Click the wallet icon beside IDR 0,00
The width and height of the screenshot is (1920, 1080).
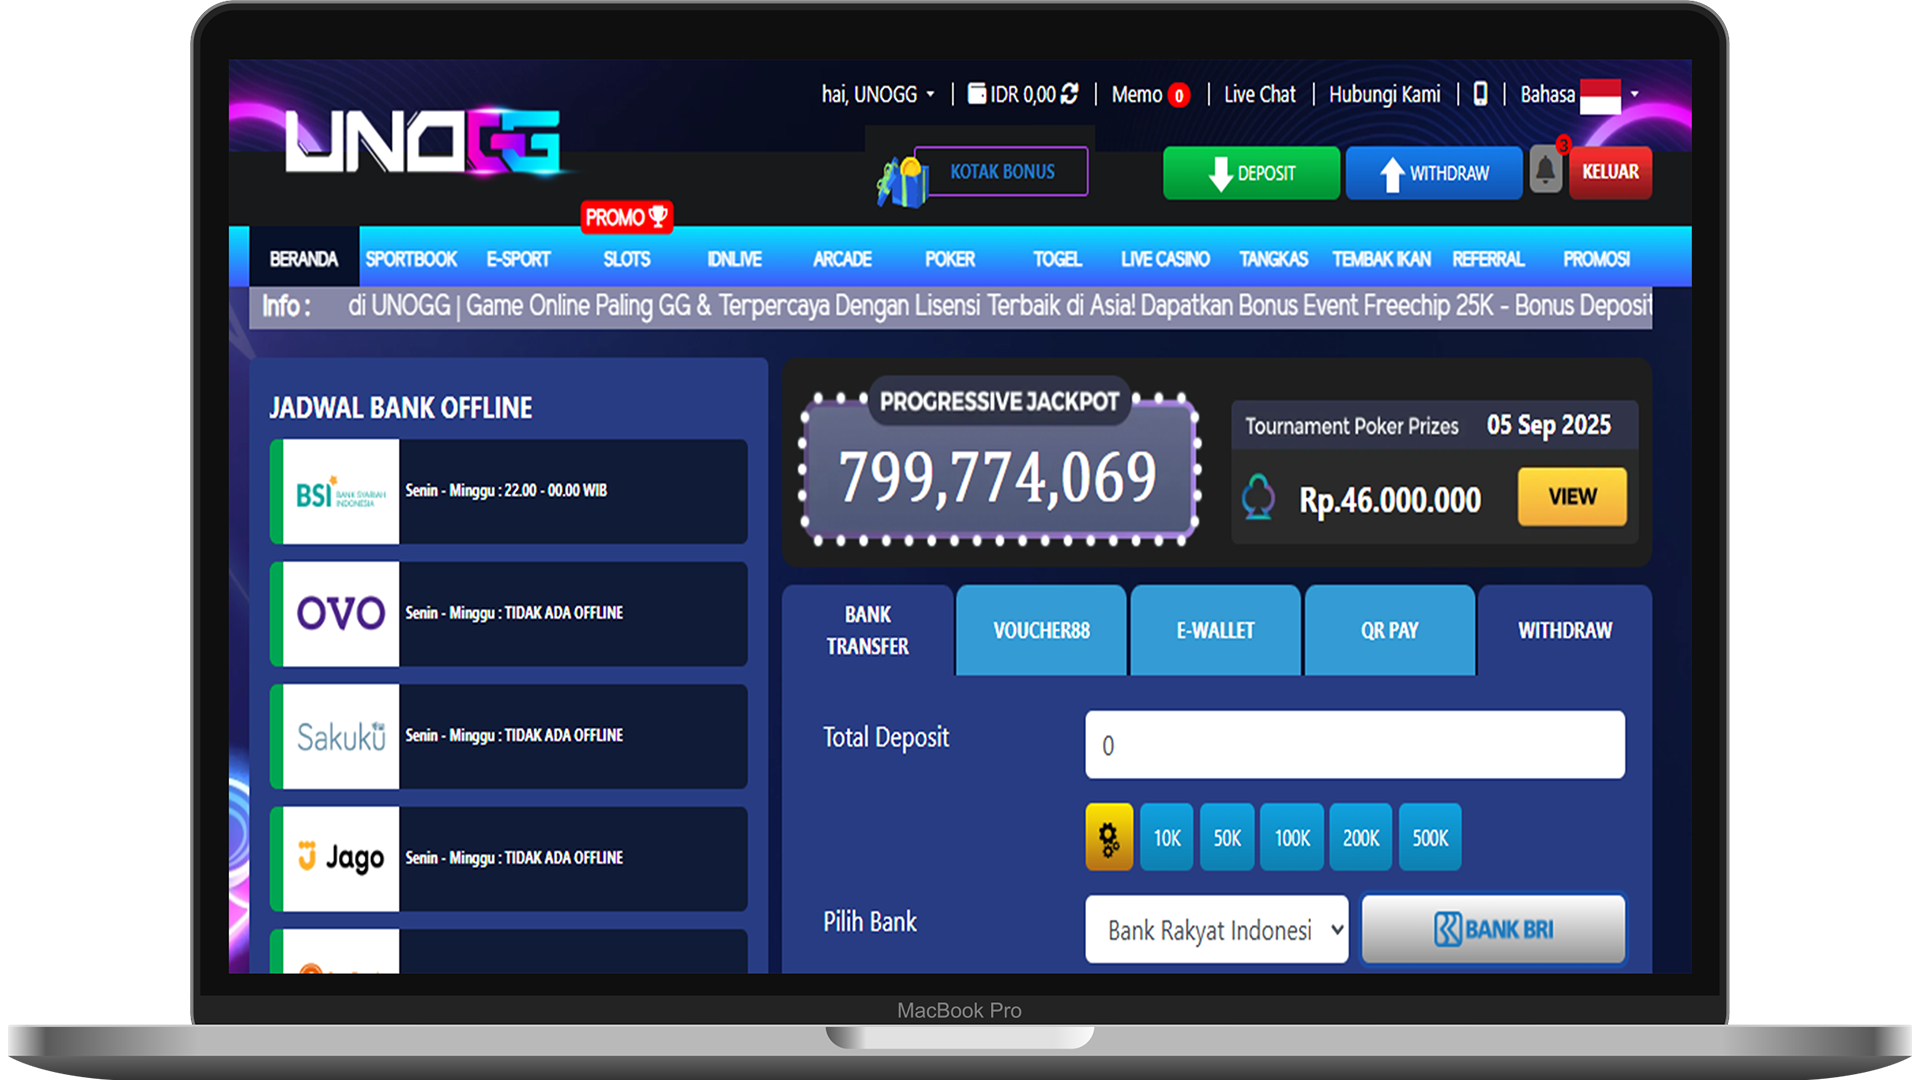[x=977, y=94]
